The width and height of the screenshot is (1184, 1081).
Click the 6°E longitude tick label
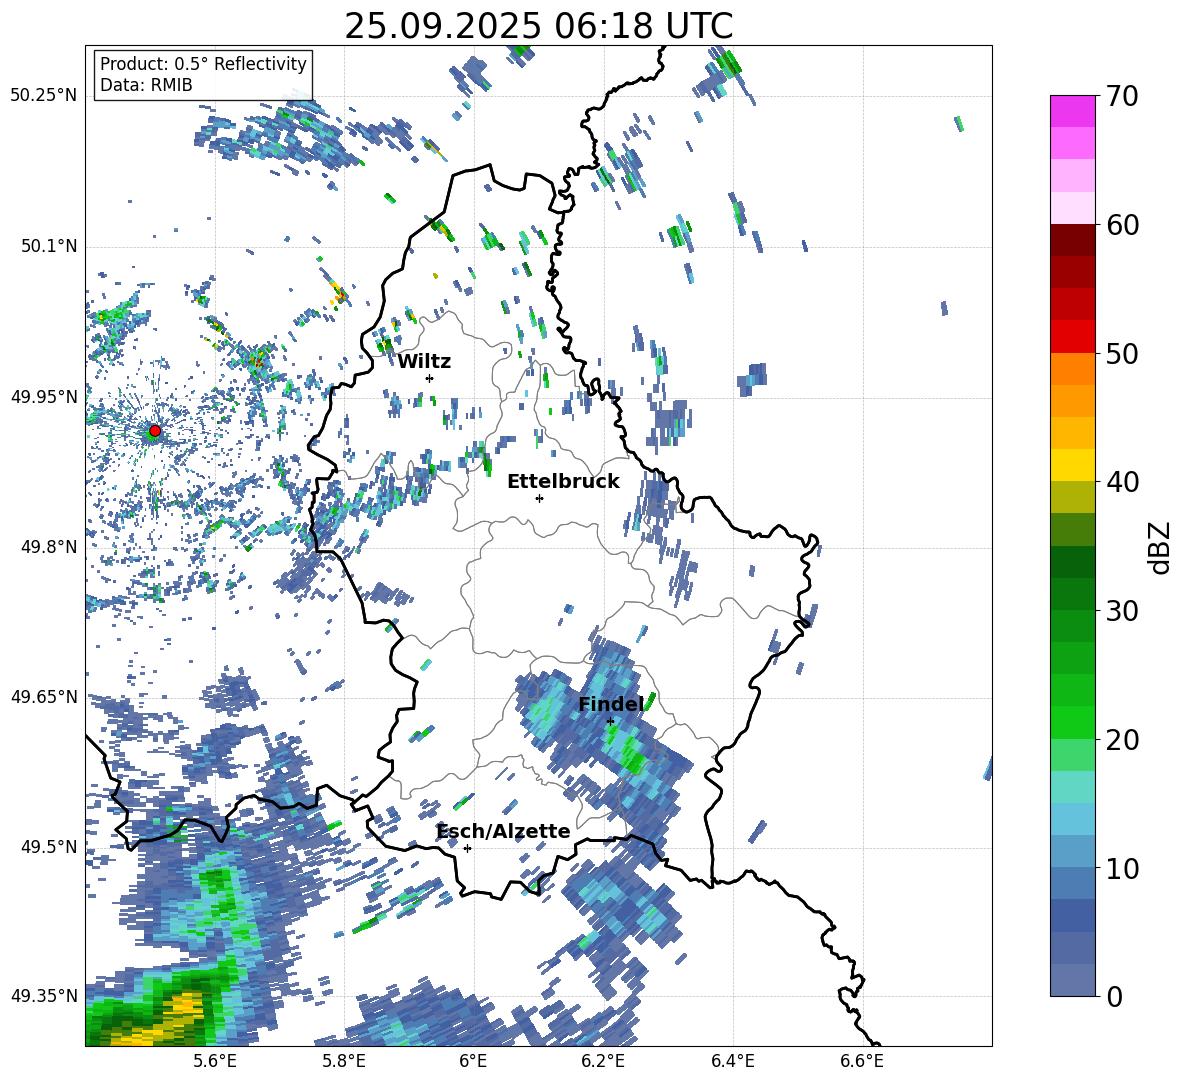pyautogui.click(x=473, y=1061)
